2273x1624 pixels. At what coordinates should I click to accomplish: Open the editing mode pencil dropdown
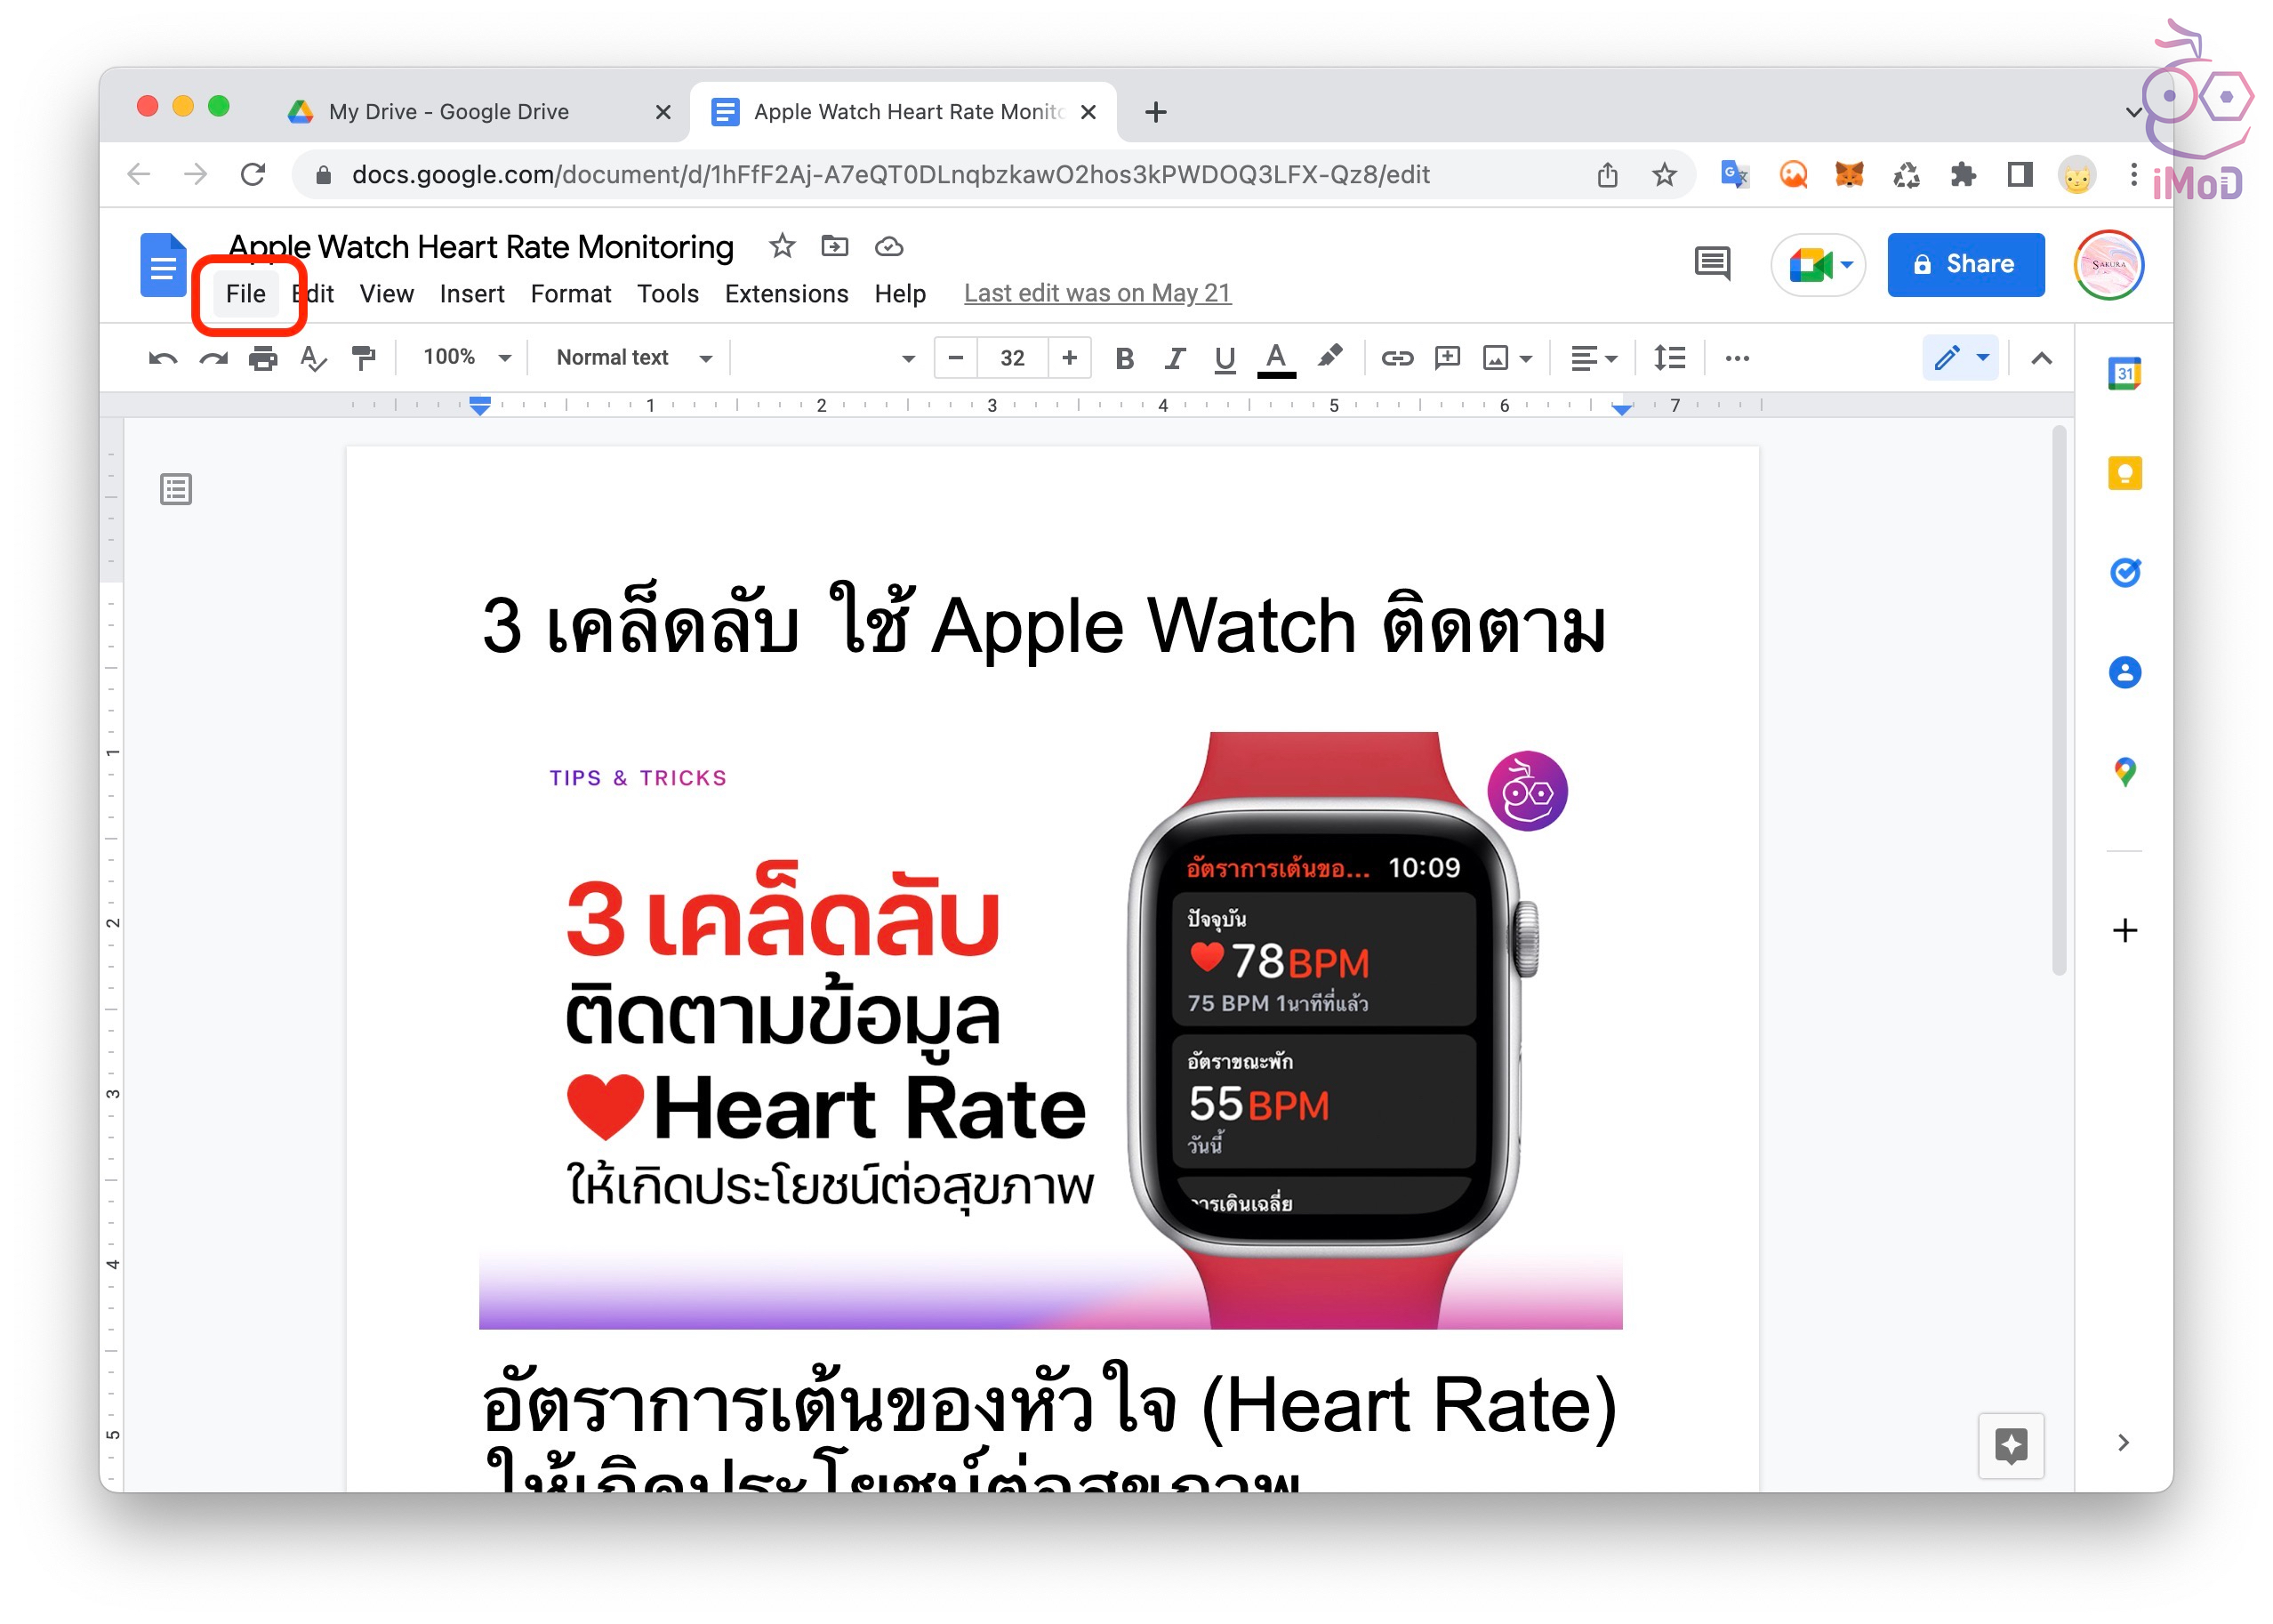click(1960, 358)
